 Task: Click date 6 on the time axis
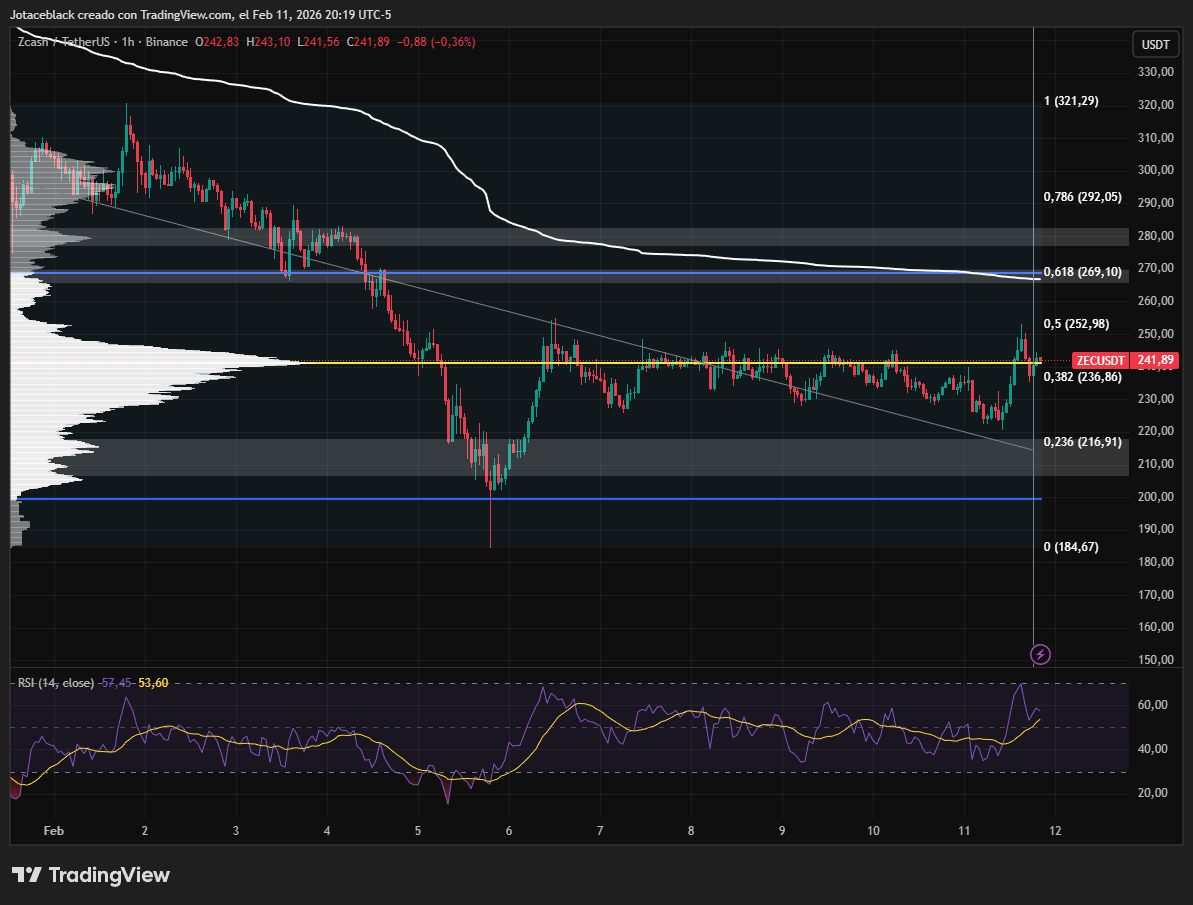(509, 831)
